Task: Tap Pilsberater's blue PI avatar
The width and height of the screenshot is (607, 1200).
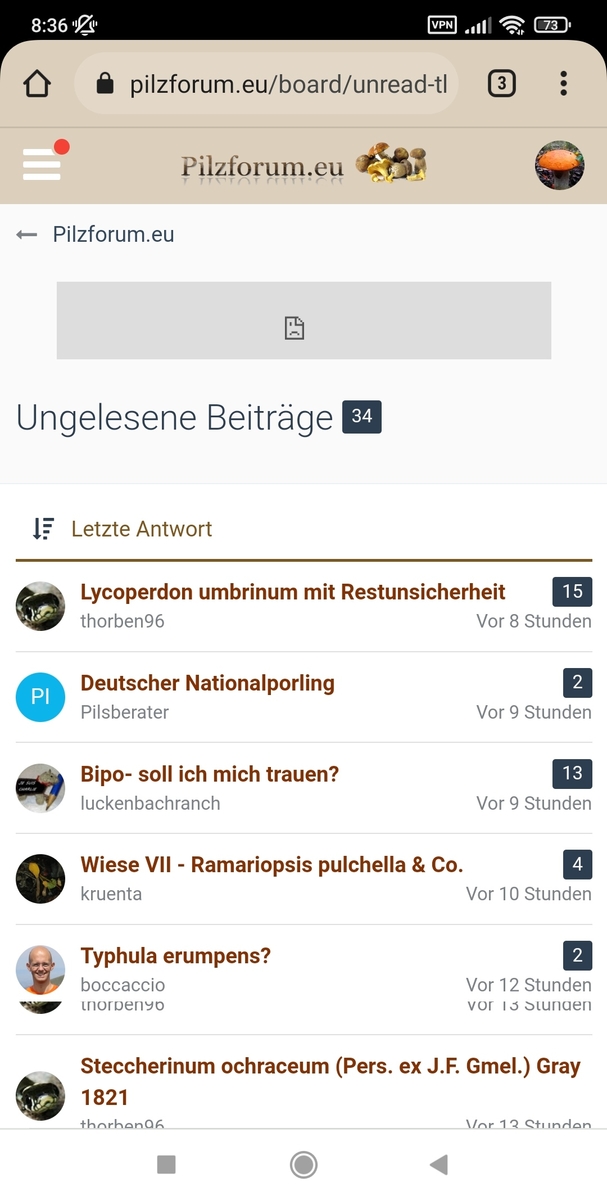Action: (40, 697)
